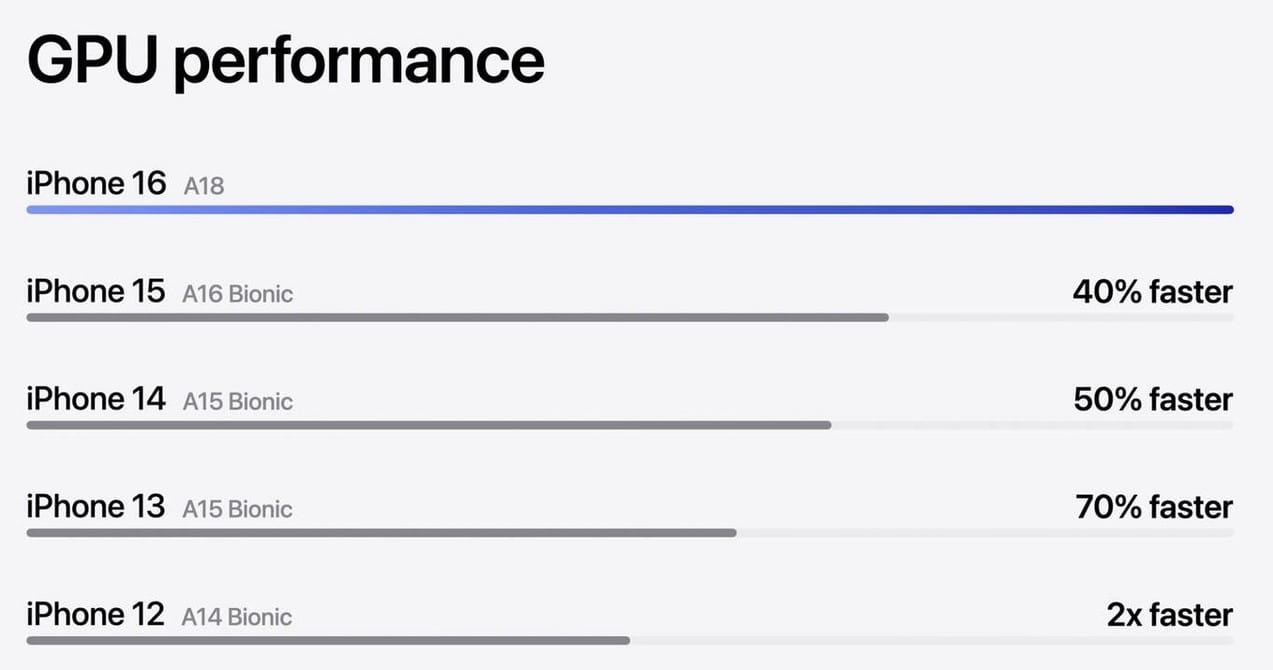Click the A18 chip label
The height and width of the screenshot is (670, 1273).
point(204,186)
